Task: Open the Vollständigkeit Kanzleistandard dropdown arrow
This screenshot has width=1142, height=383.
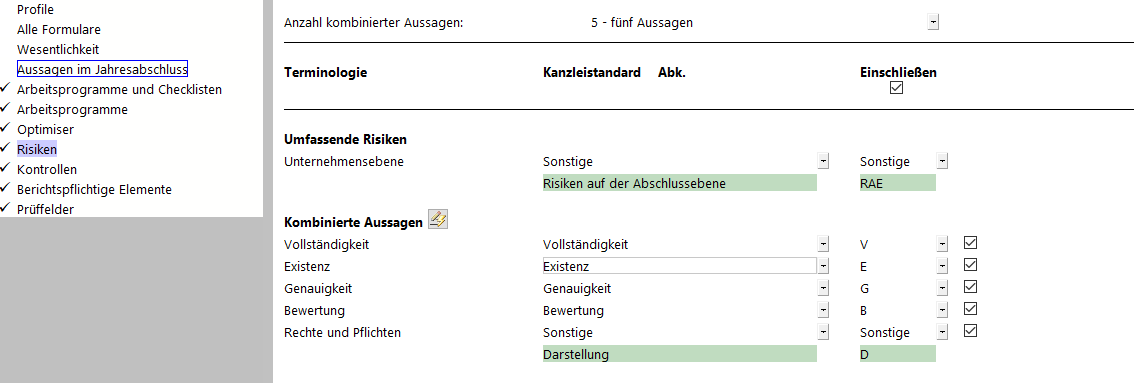Action: [x=823, y=245]
